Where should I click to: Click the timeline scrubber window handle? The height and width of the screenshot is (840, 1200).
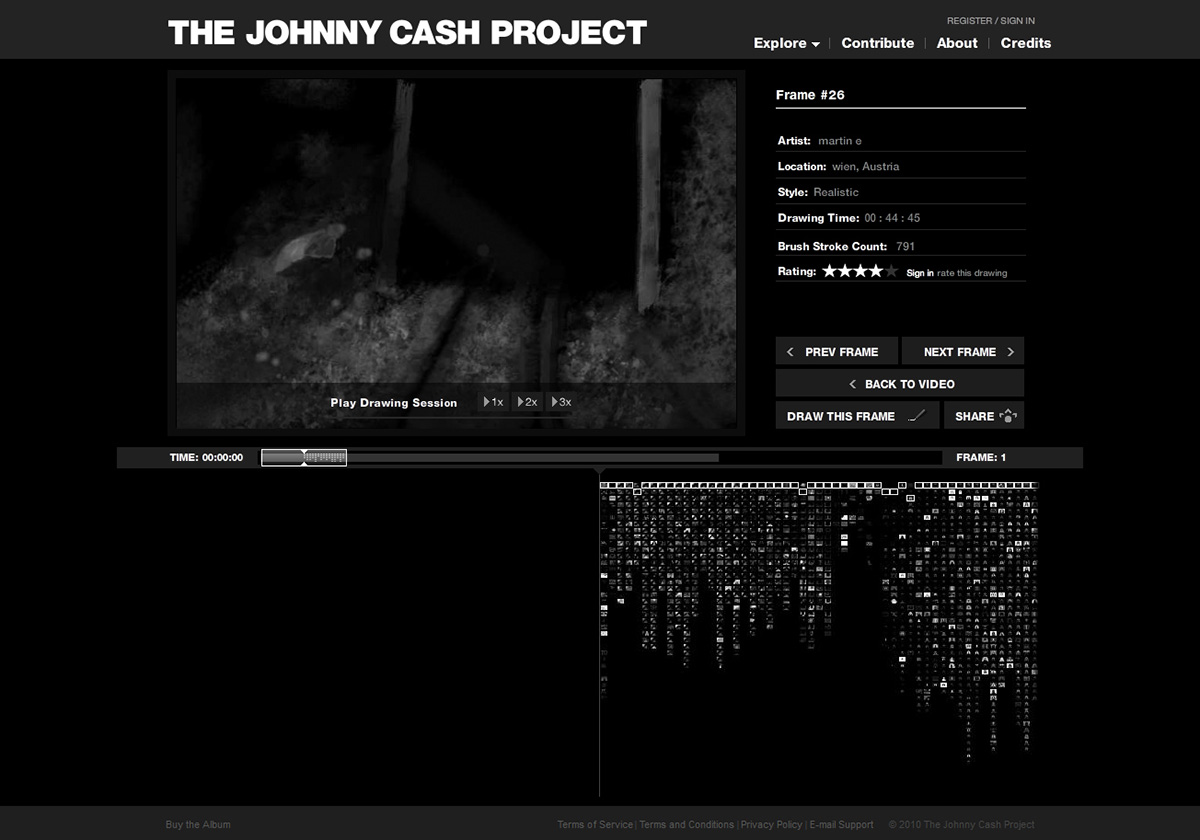tap(304, 457)
